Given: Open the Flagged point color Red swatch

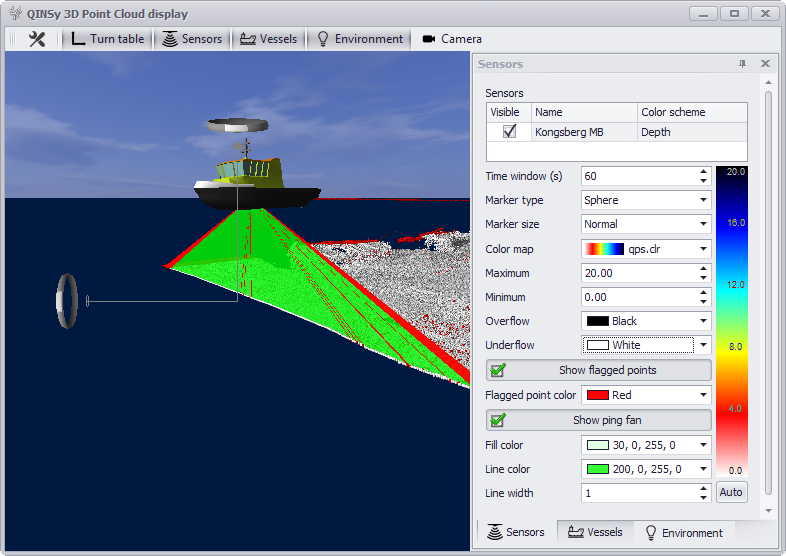Looking at the screenshot, I should point(598,395).
